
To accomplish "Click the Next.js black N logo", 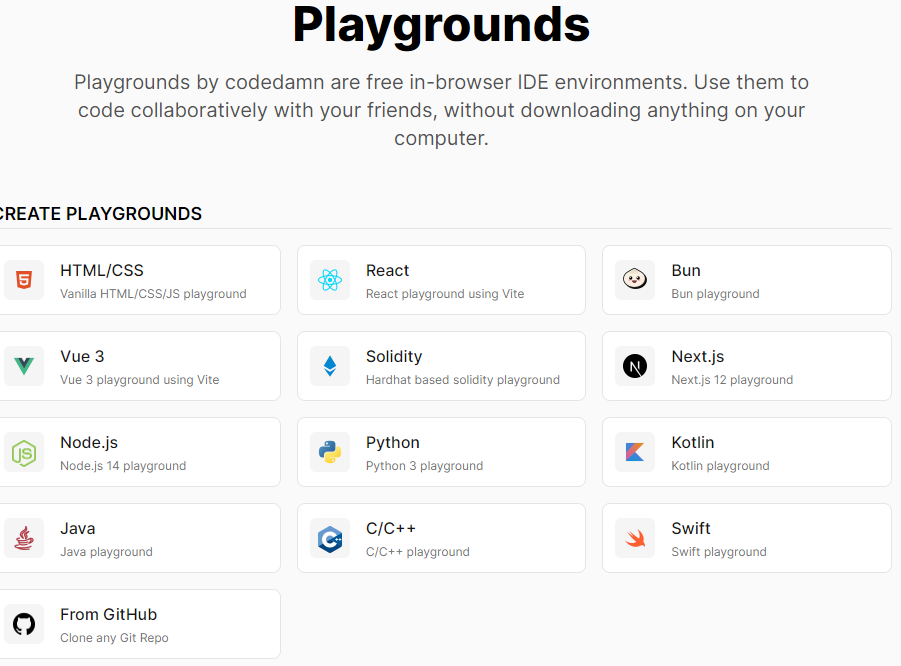I will pos(635,366).
